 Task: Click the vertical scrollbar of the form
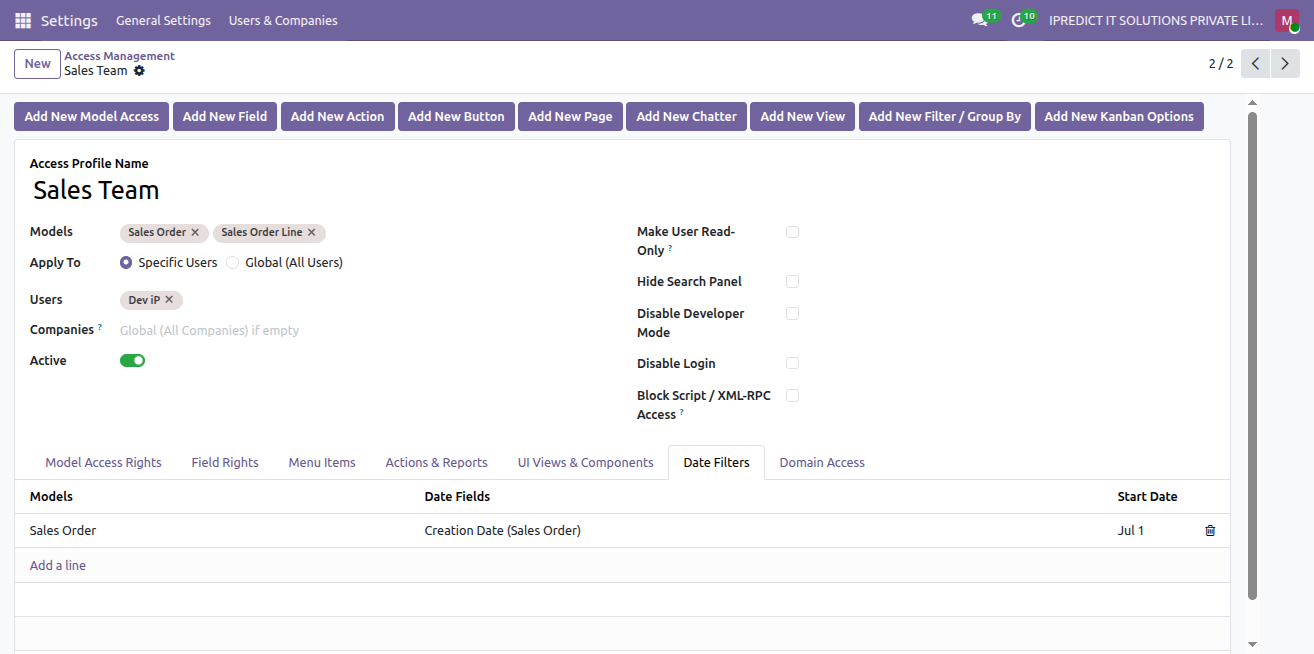pyautogui.click(x=1252, y=355)
